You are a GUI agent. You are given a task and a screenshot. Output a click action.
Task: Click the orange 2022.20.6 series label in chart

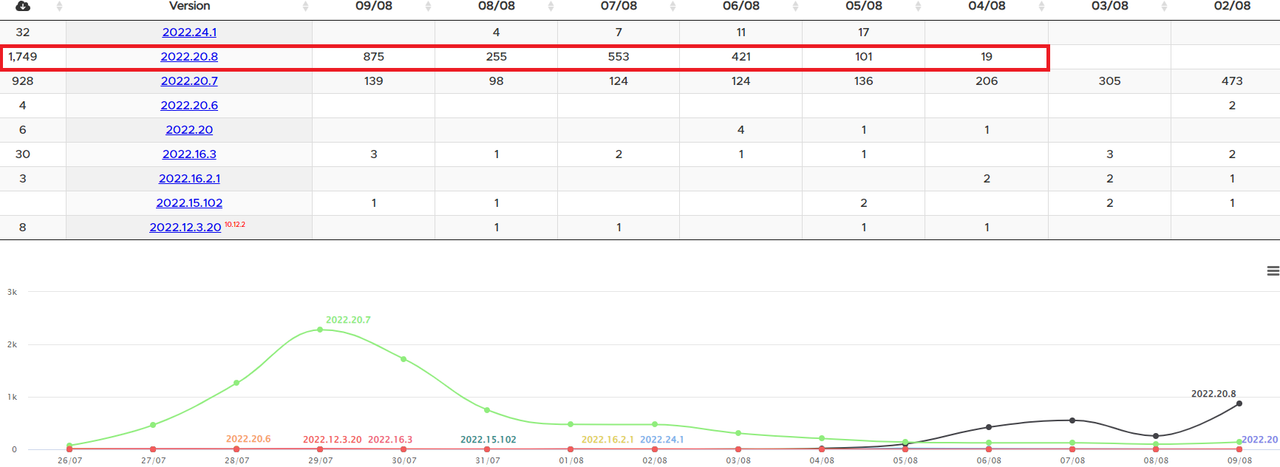click(249, 439)
